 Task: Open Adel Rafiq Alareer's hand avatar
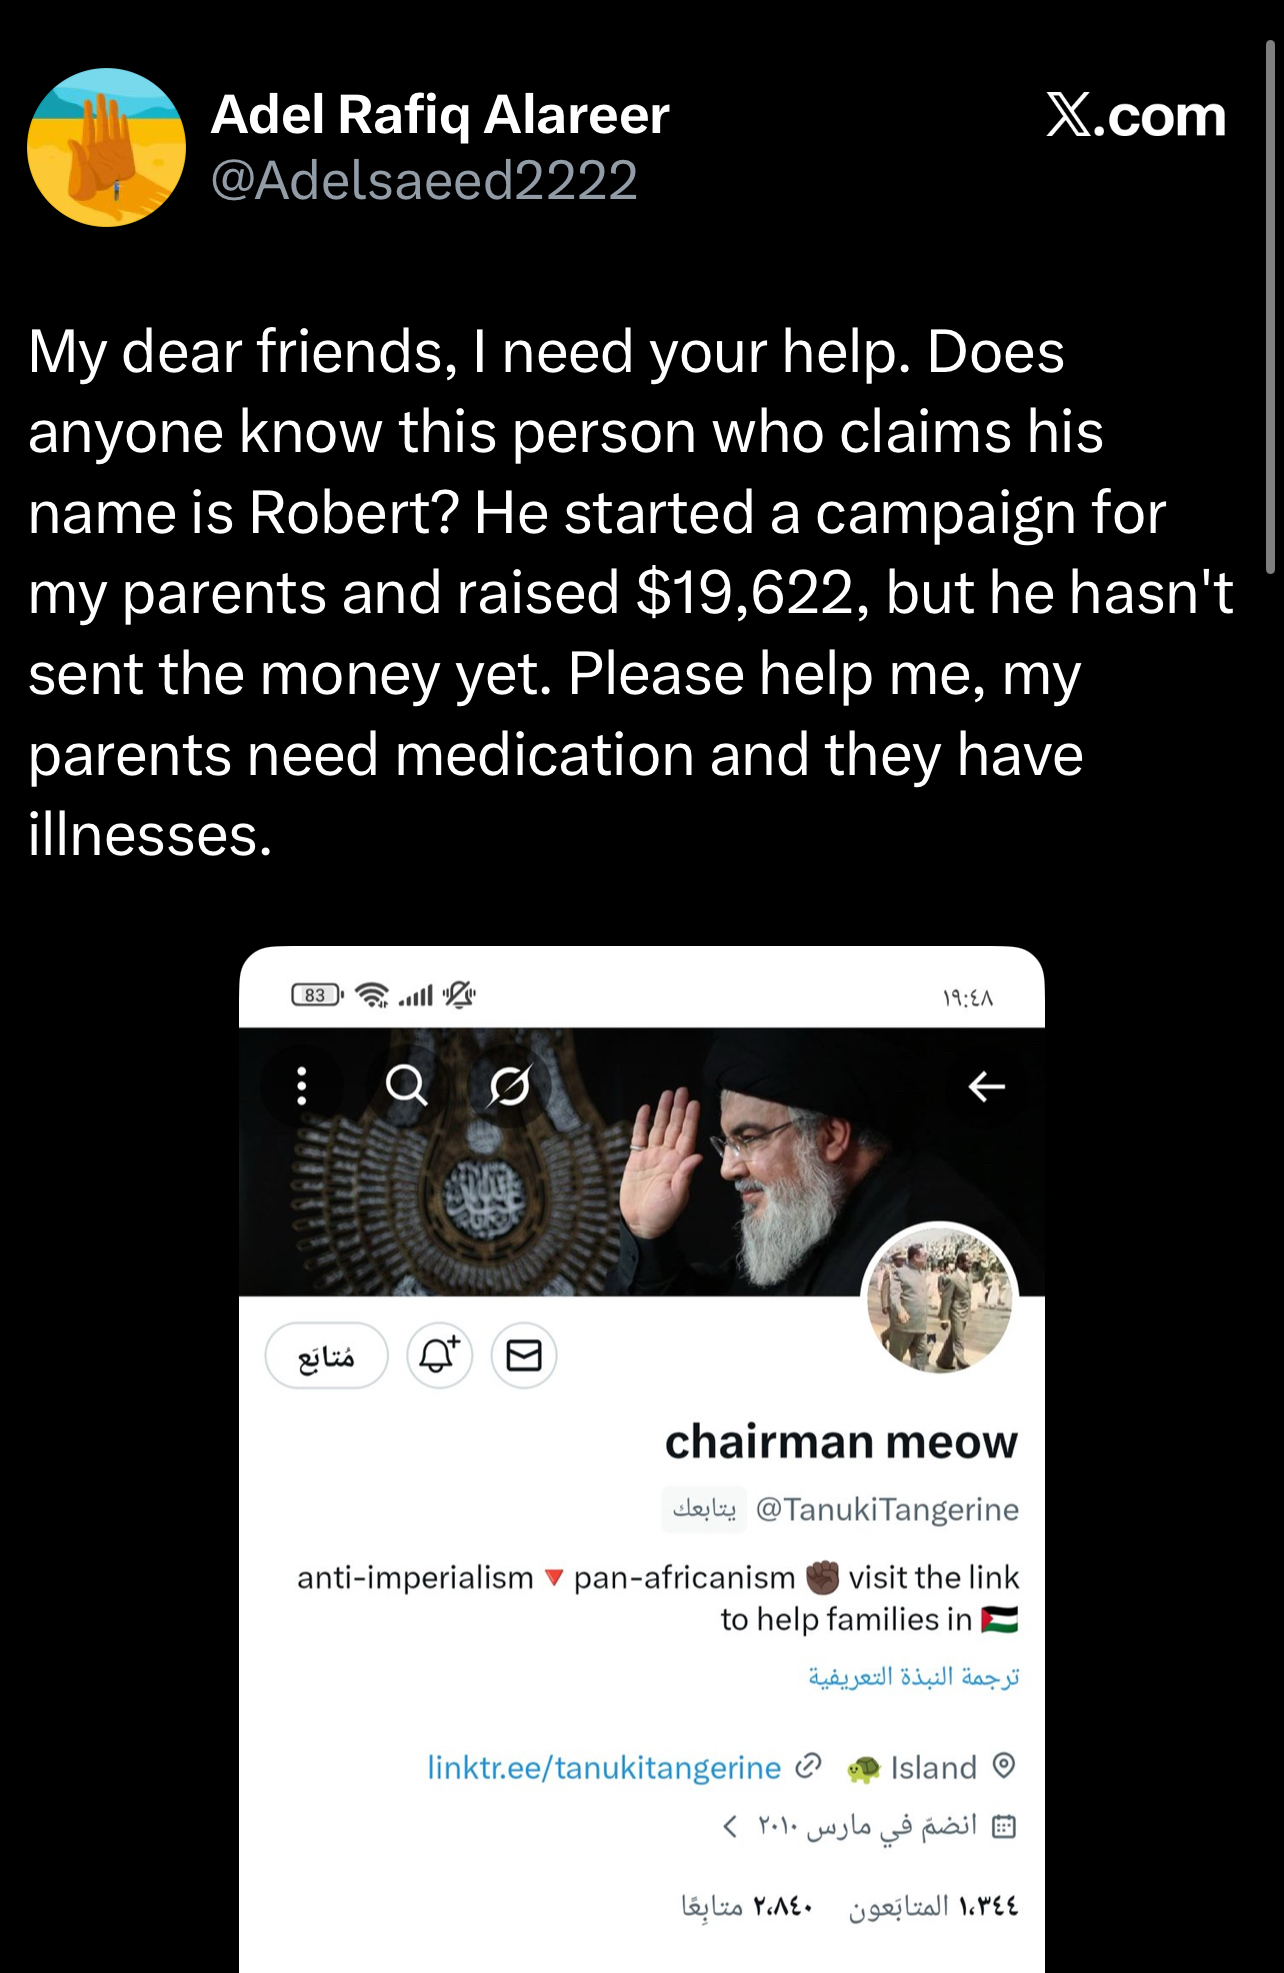coord(106,148)
